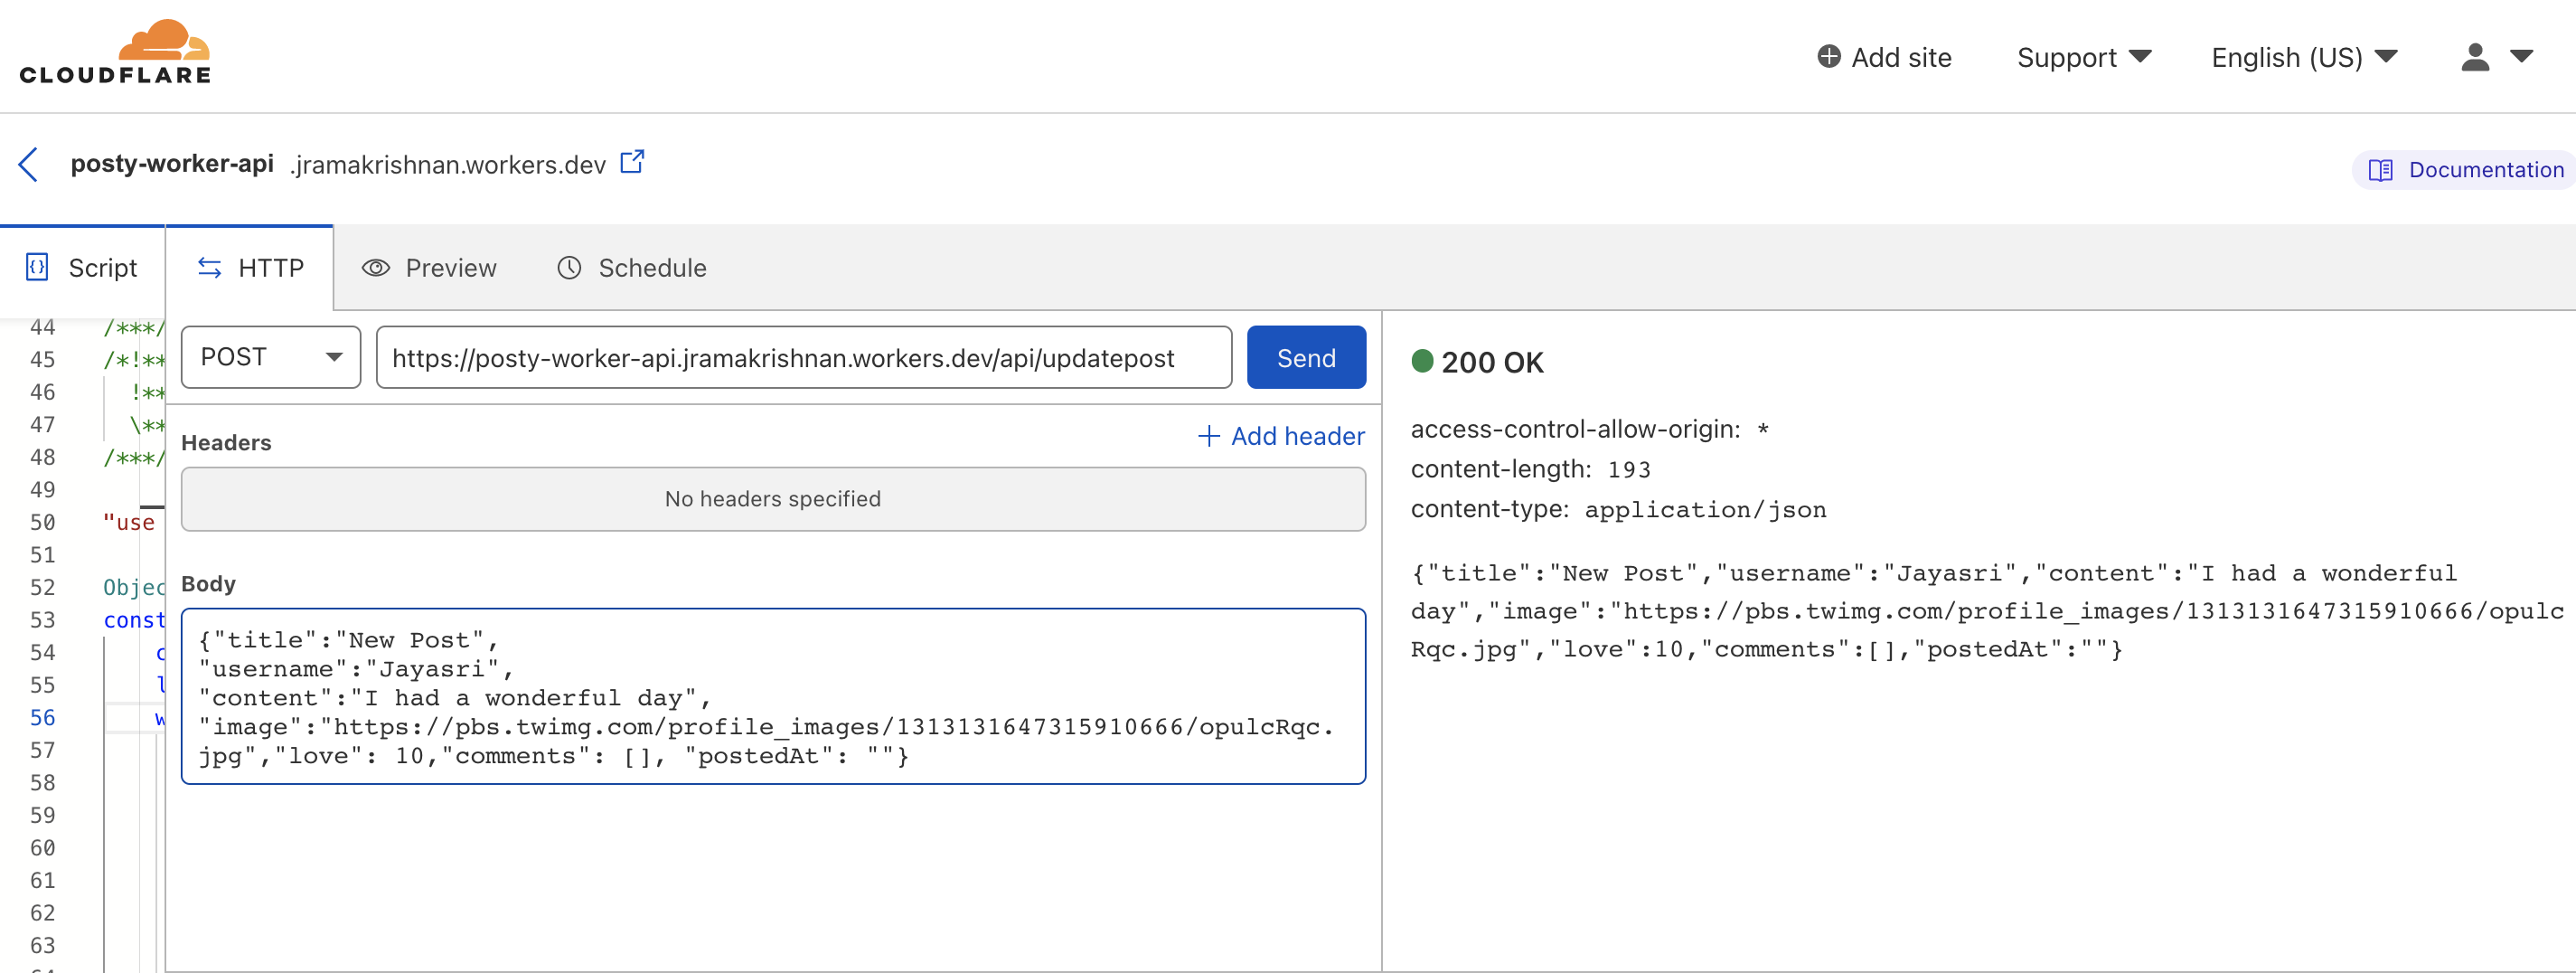Click the Cloudflare logo
Screen dimensions: 2576x973
pos(115,52)
